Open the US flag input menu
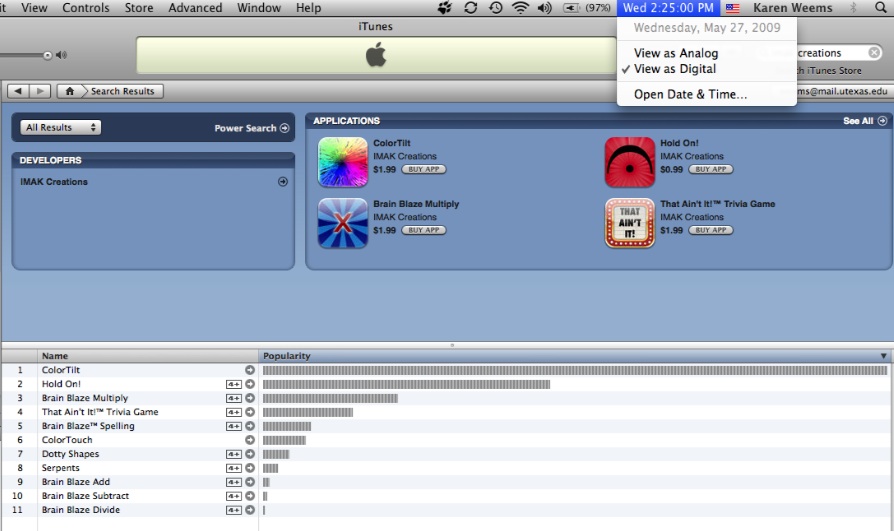 733,8
